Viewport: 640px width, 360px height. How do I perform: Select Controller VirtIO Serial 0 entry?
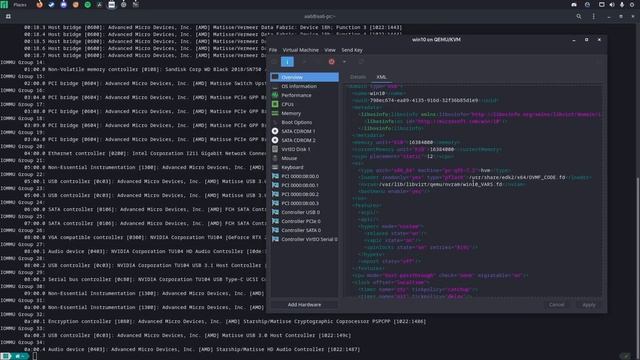304,239
